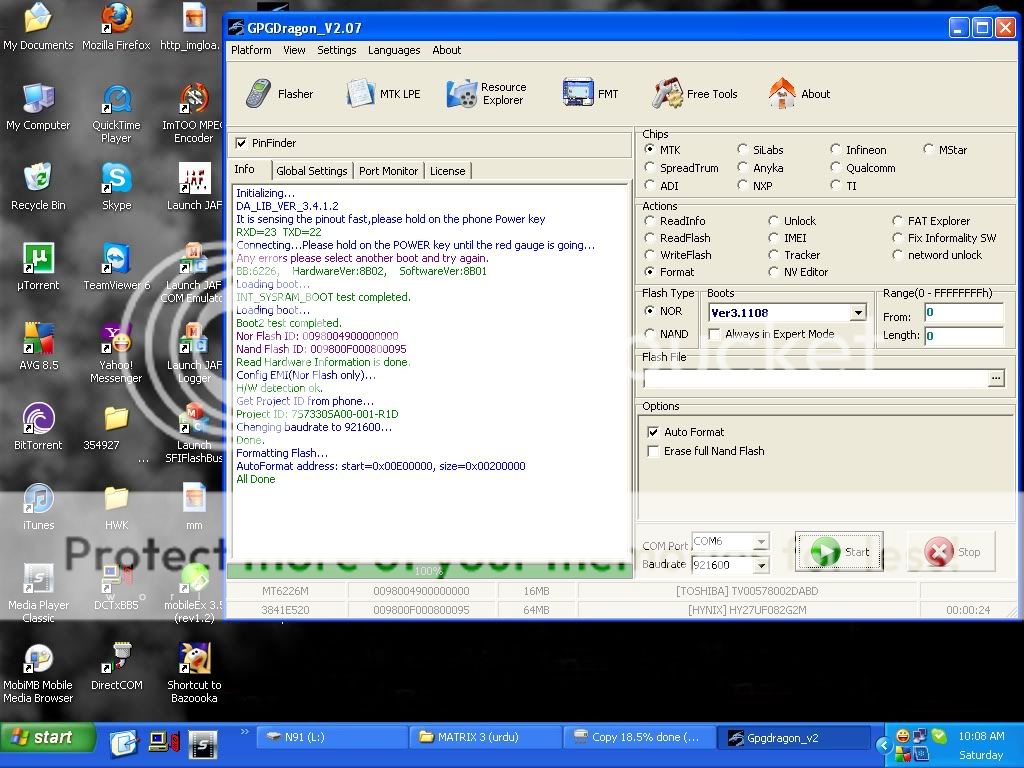Screen dimensions: 1024x768
Task: Select NAND flash type
Action: (650, 334)
